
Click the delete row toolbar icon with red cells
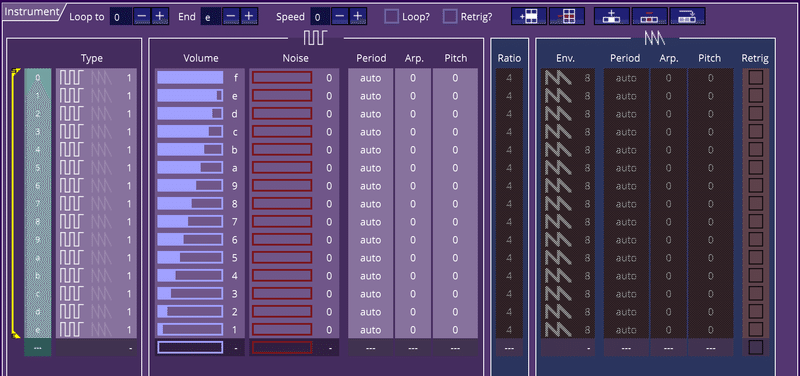tap(567, 16)
